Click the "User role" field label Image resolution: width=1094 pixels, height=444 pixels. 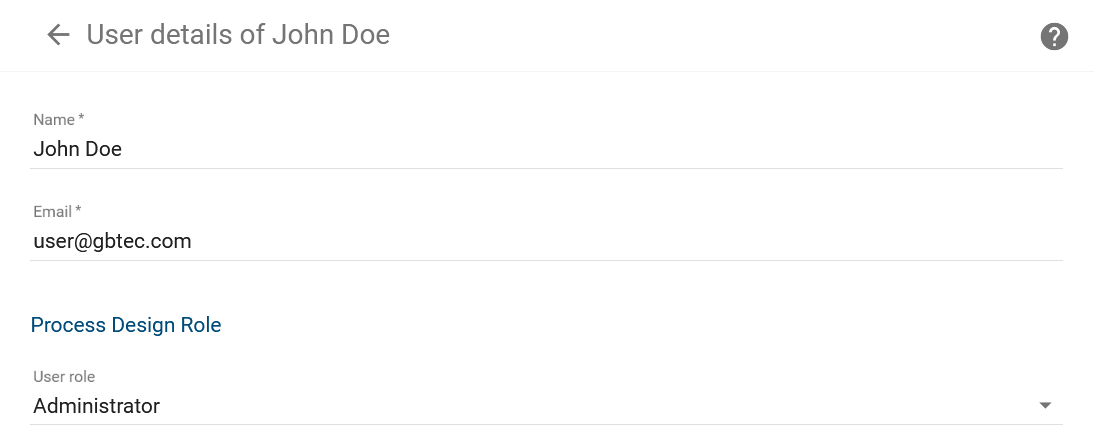pos(64,377)
